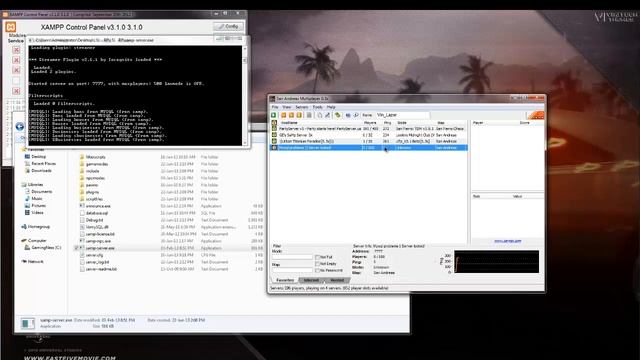Click the third red X service icon in XAMPP
Screen dimensions: 640x360
click(16, 70)
